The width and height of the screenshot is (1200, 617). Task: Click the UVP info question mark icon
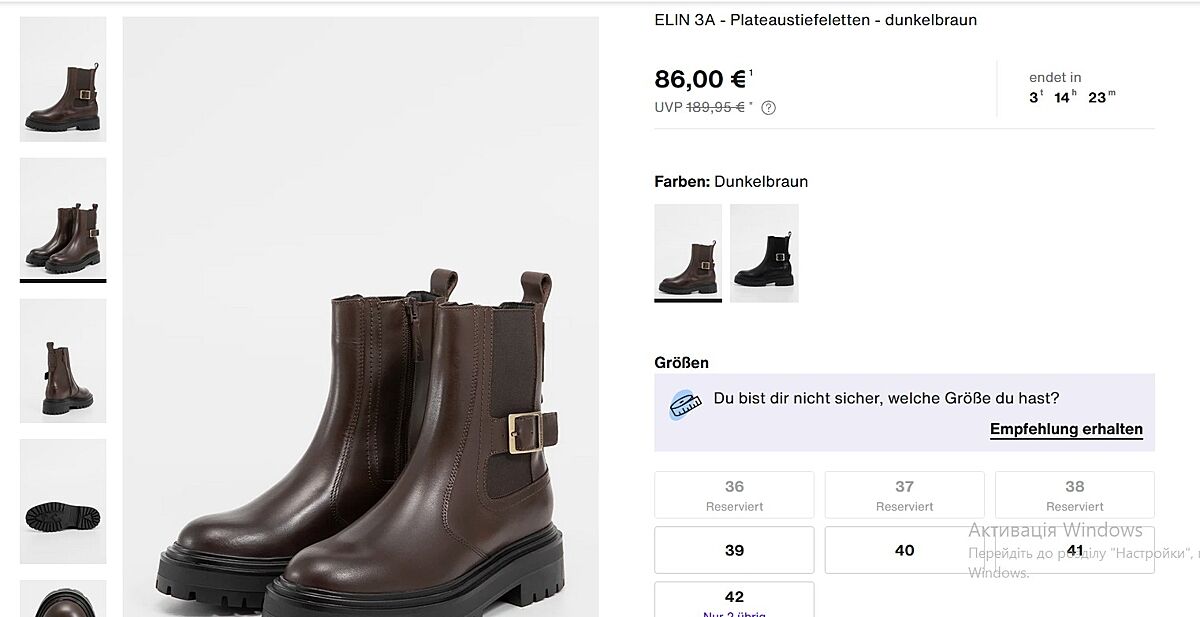tap(768, 108)
